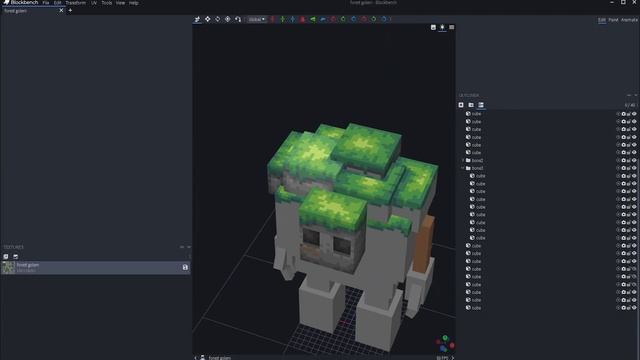Screen dimensions: 640x360
Task: Click the right arrow in bottom status bar
Action: [453, 358]
